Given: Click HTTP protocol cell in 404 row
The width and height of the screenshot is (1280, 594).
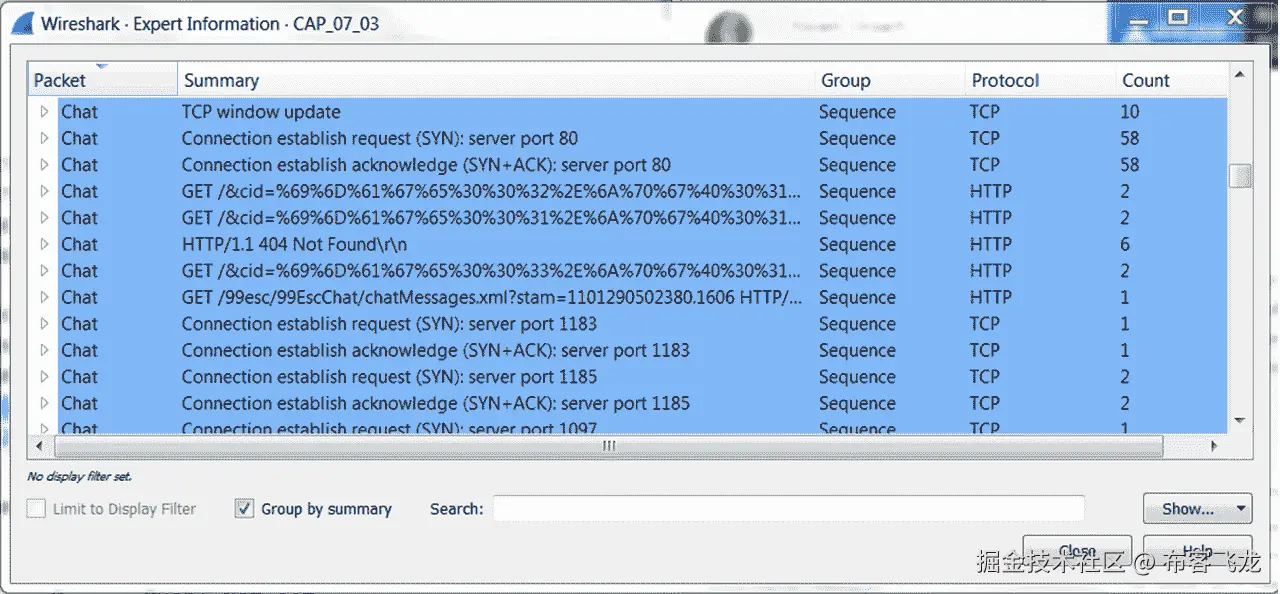Looking at the screenshot, I should (x=990, y=244).
